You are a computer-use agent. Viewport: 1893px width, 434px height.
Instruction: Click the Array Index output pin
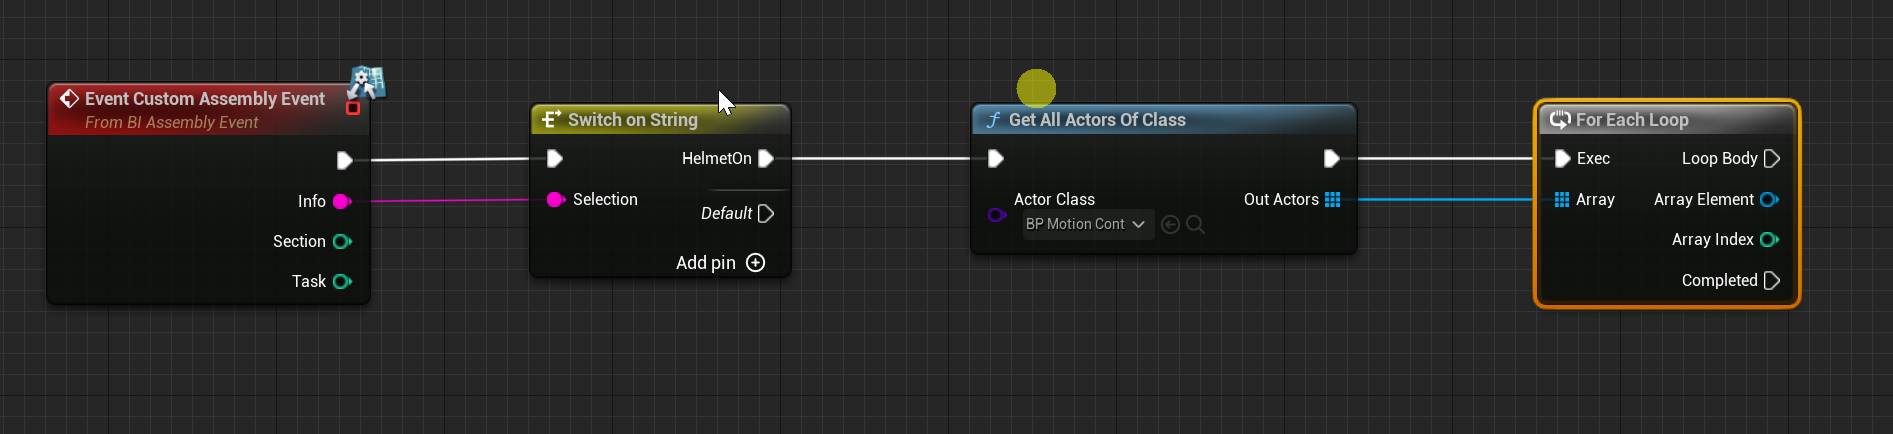point(1768,239)
